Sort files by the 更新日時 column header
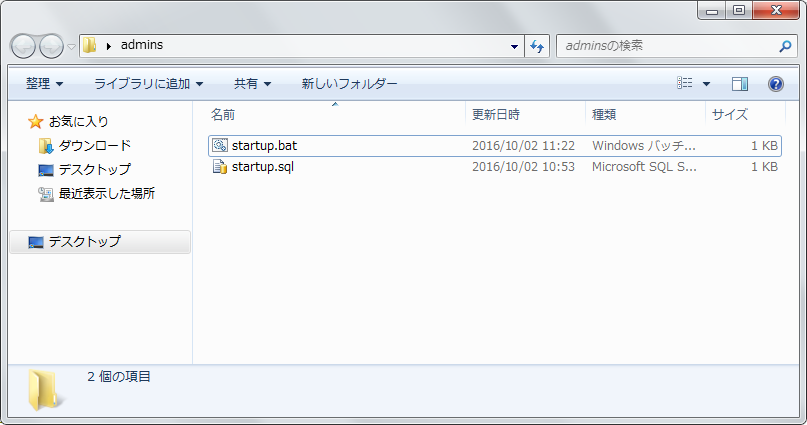Viewport: 807px width, 425px height. (x=496, y=115)
